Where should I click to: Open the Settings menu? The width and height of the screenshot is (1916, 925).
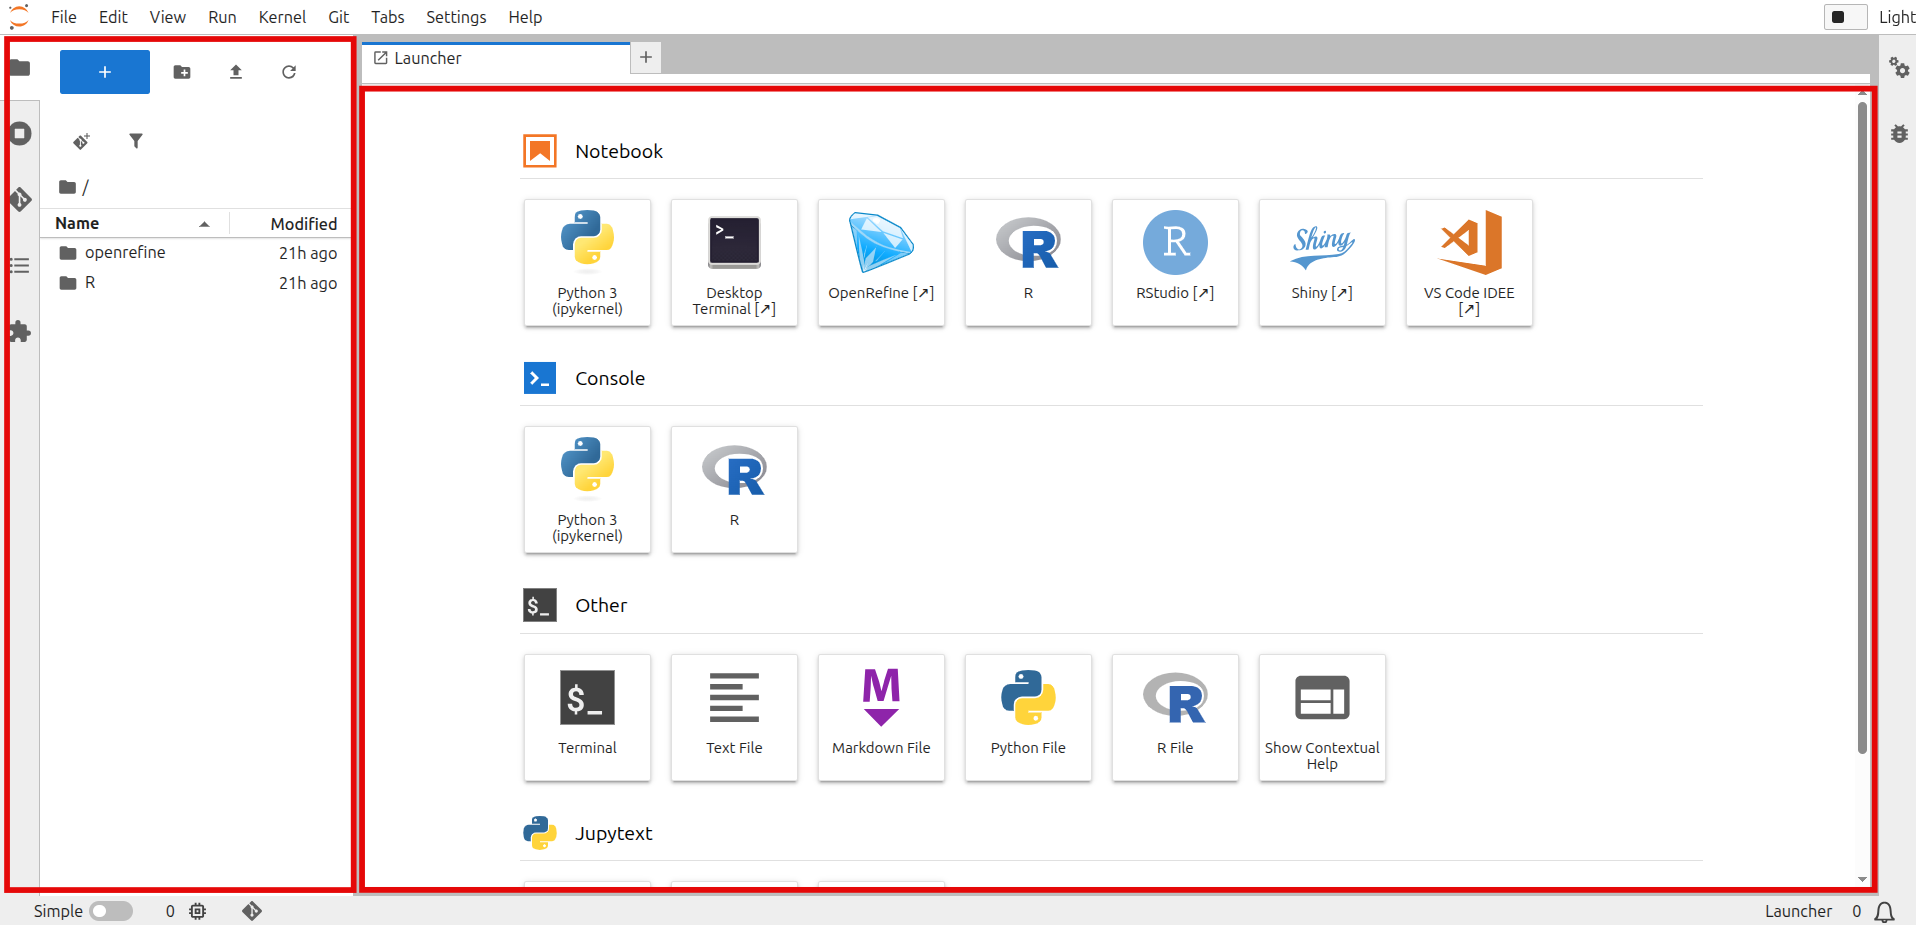point(456,17)
